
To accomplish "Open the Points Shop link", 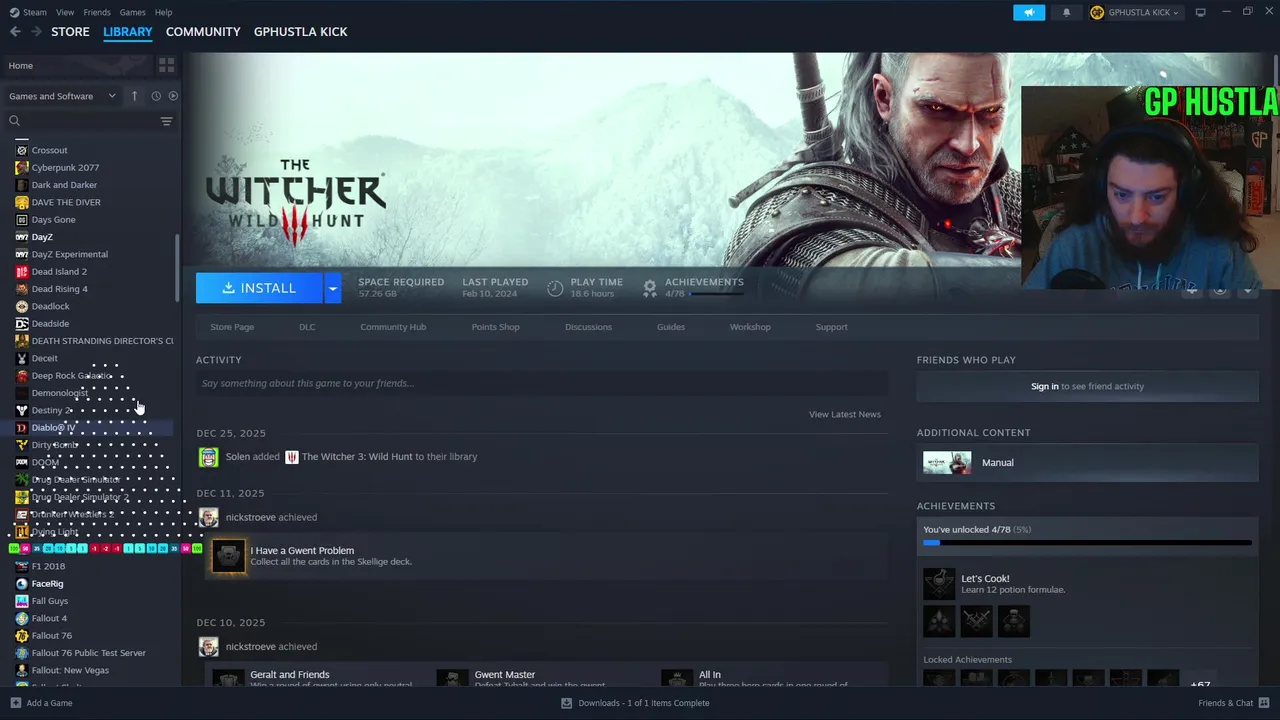I will point(495,327).
